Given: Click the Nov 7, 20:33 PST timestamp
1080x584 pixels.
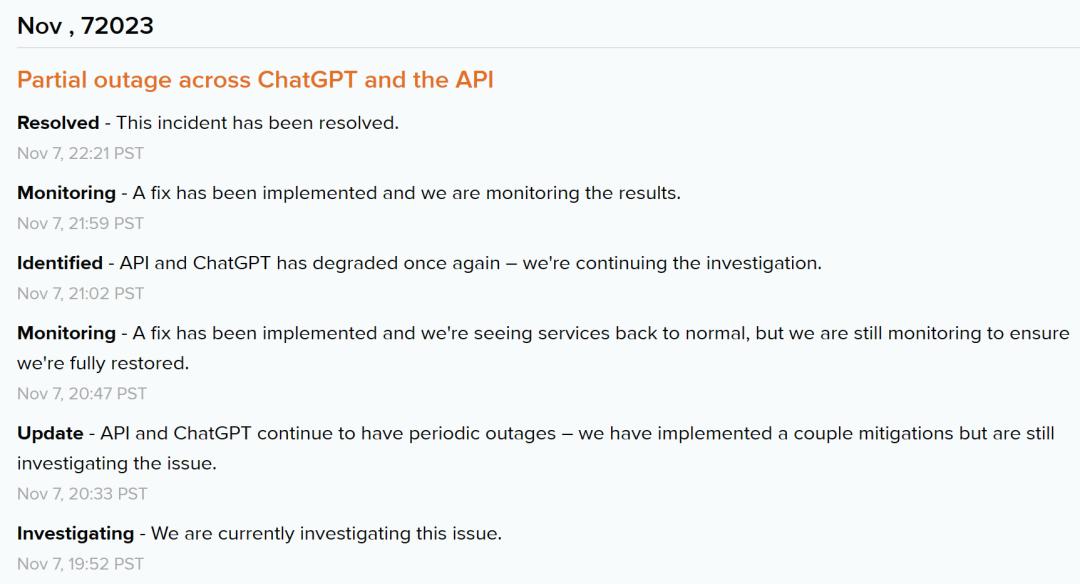Looking at the screenshot, I should coord(82,493).
